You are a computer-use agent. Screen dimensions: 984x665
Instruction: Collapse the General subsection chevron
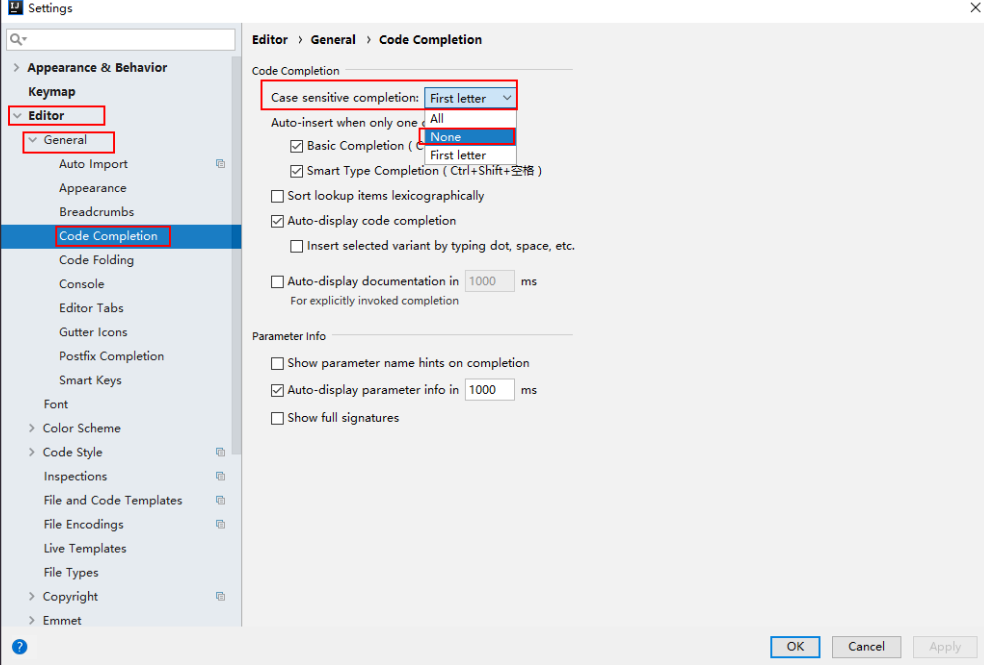point(33,140)
